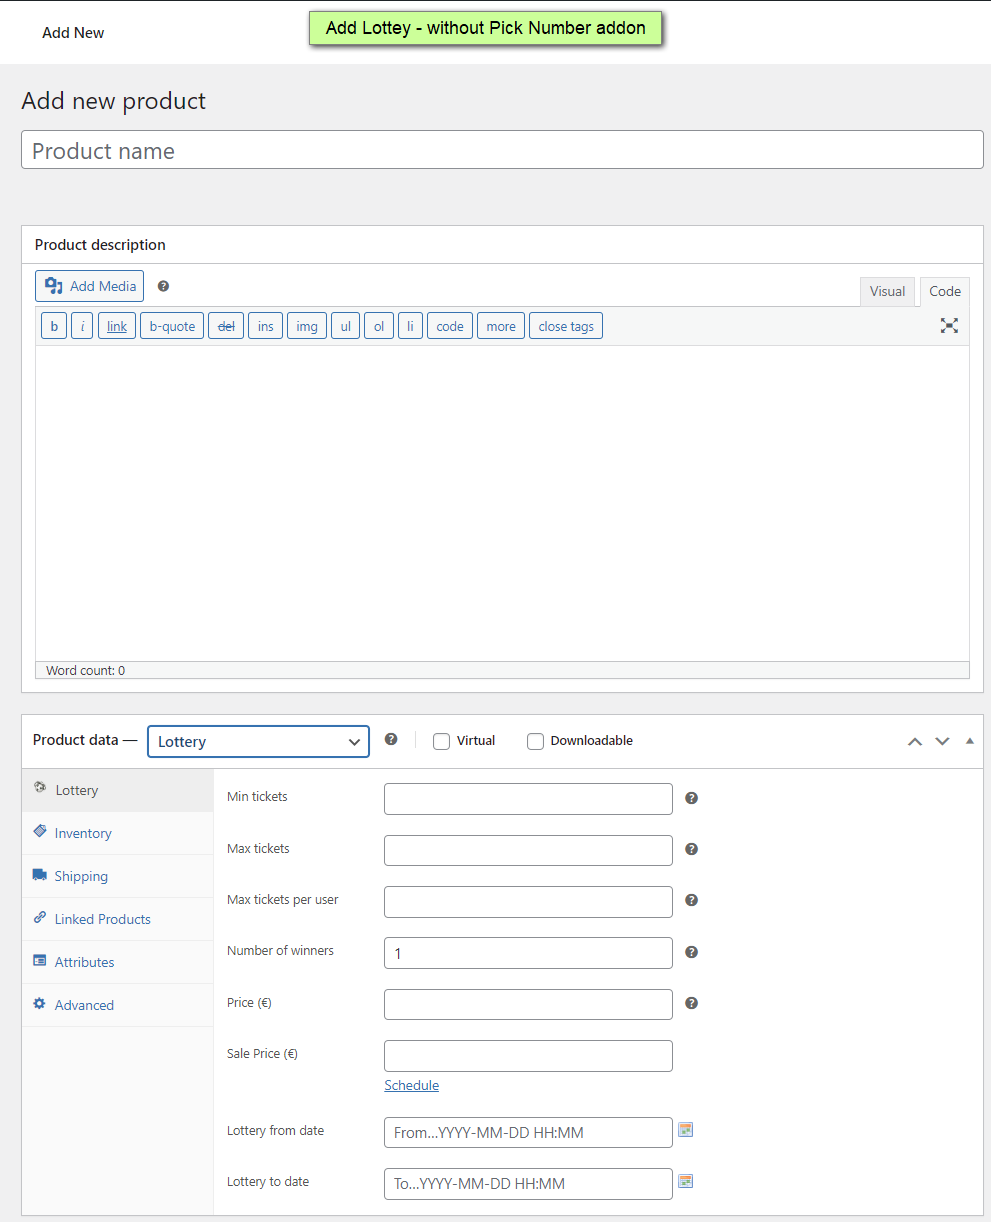Click help icon beside Price field
The width and height of the screenshot is (991, 1222).
pos(691,1003)
